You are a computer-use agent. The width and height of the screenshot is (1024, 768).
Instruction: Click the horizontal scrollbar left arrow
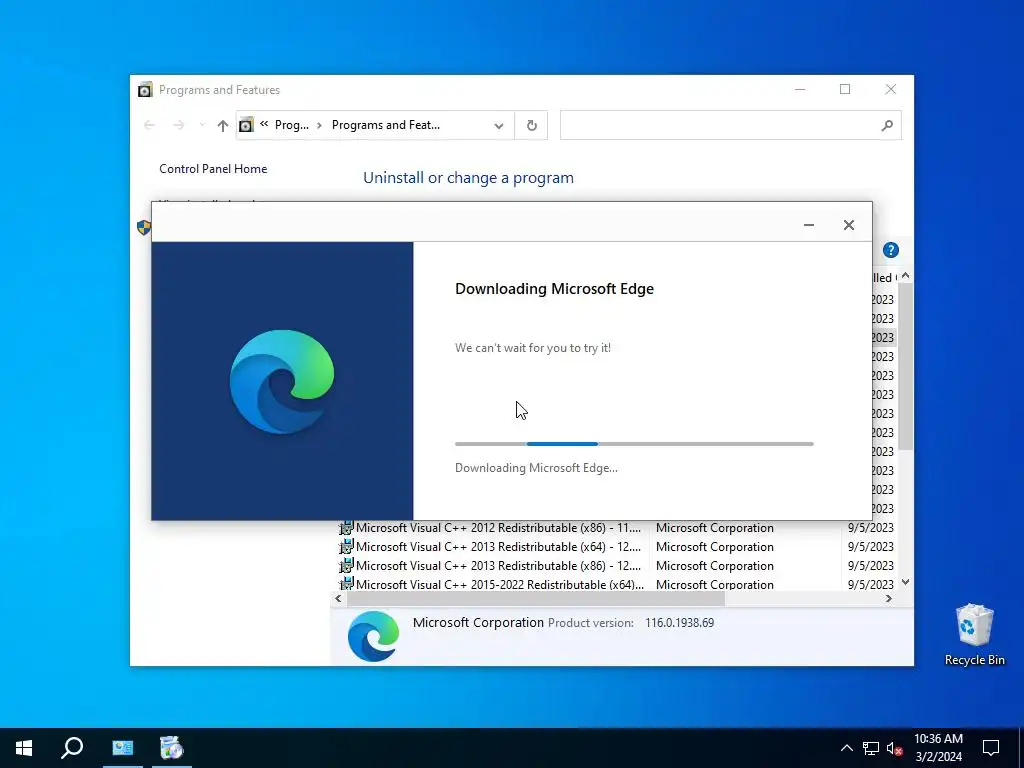[338, 598]
